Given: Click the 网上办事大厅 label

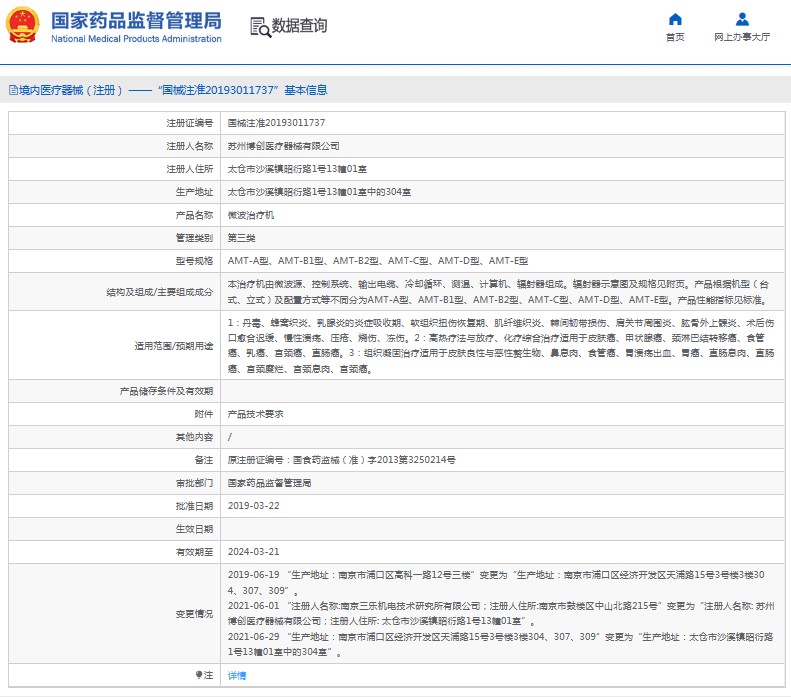Looking at the screenshot, I should point(742,37).
